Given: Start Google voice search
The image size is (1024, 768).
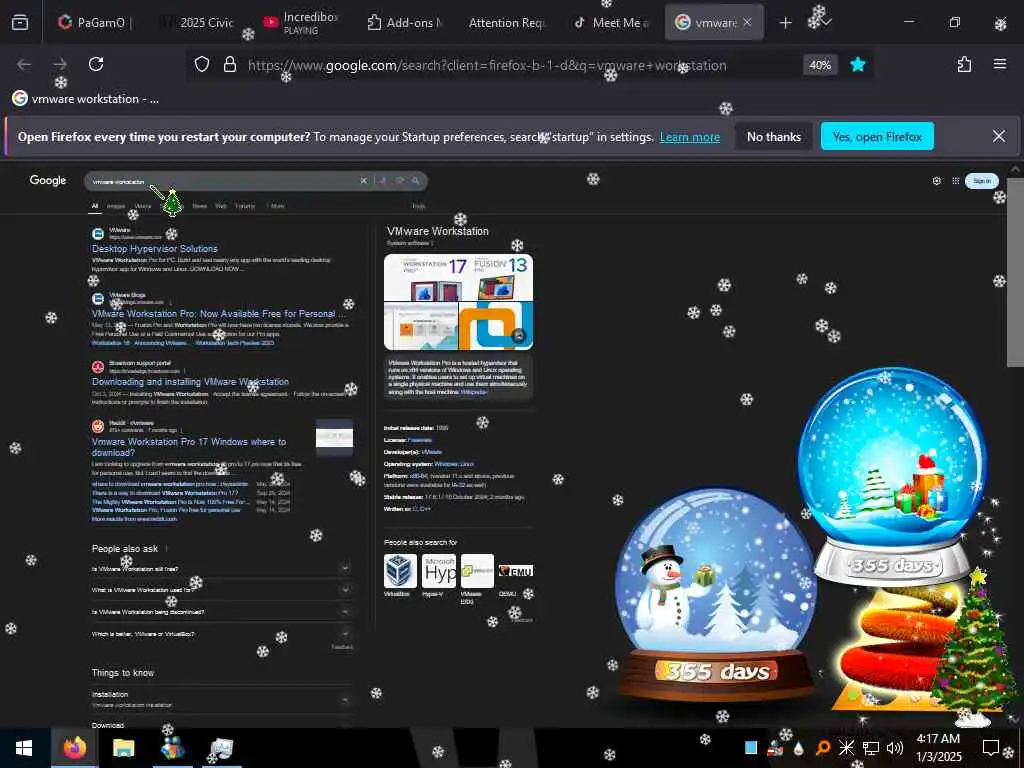Looking at the screenshot, I should pos(383,181).
